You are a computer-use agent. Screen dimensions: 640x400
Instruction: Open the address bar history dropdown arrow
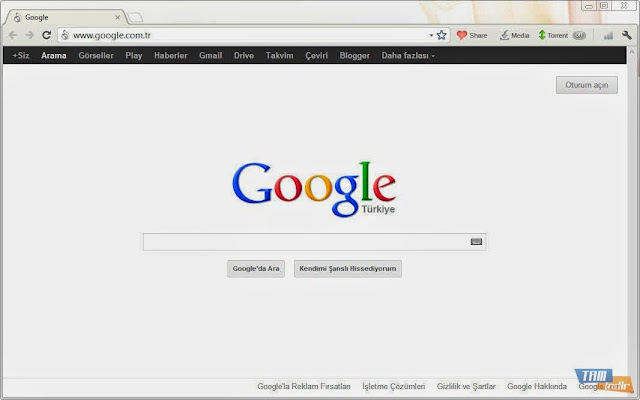[431, 36]
